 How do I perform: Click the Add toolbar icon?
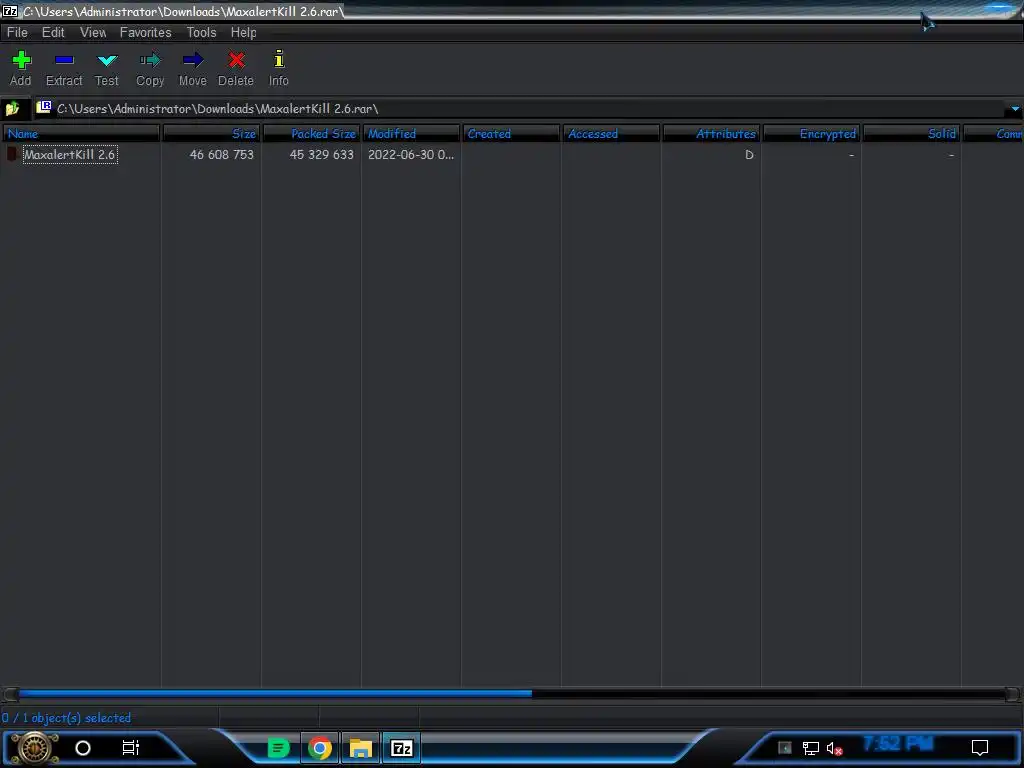pyautogui.click(x=21, y=67)
